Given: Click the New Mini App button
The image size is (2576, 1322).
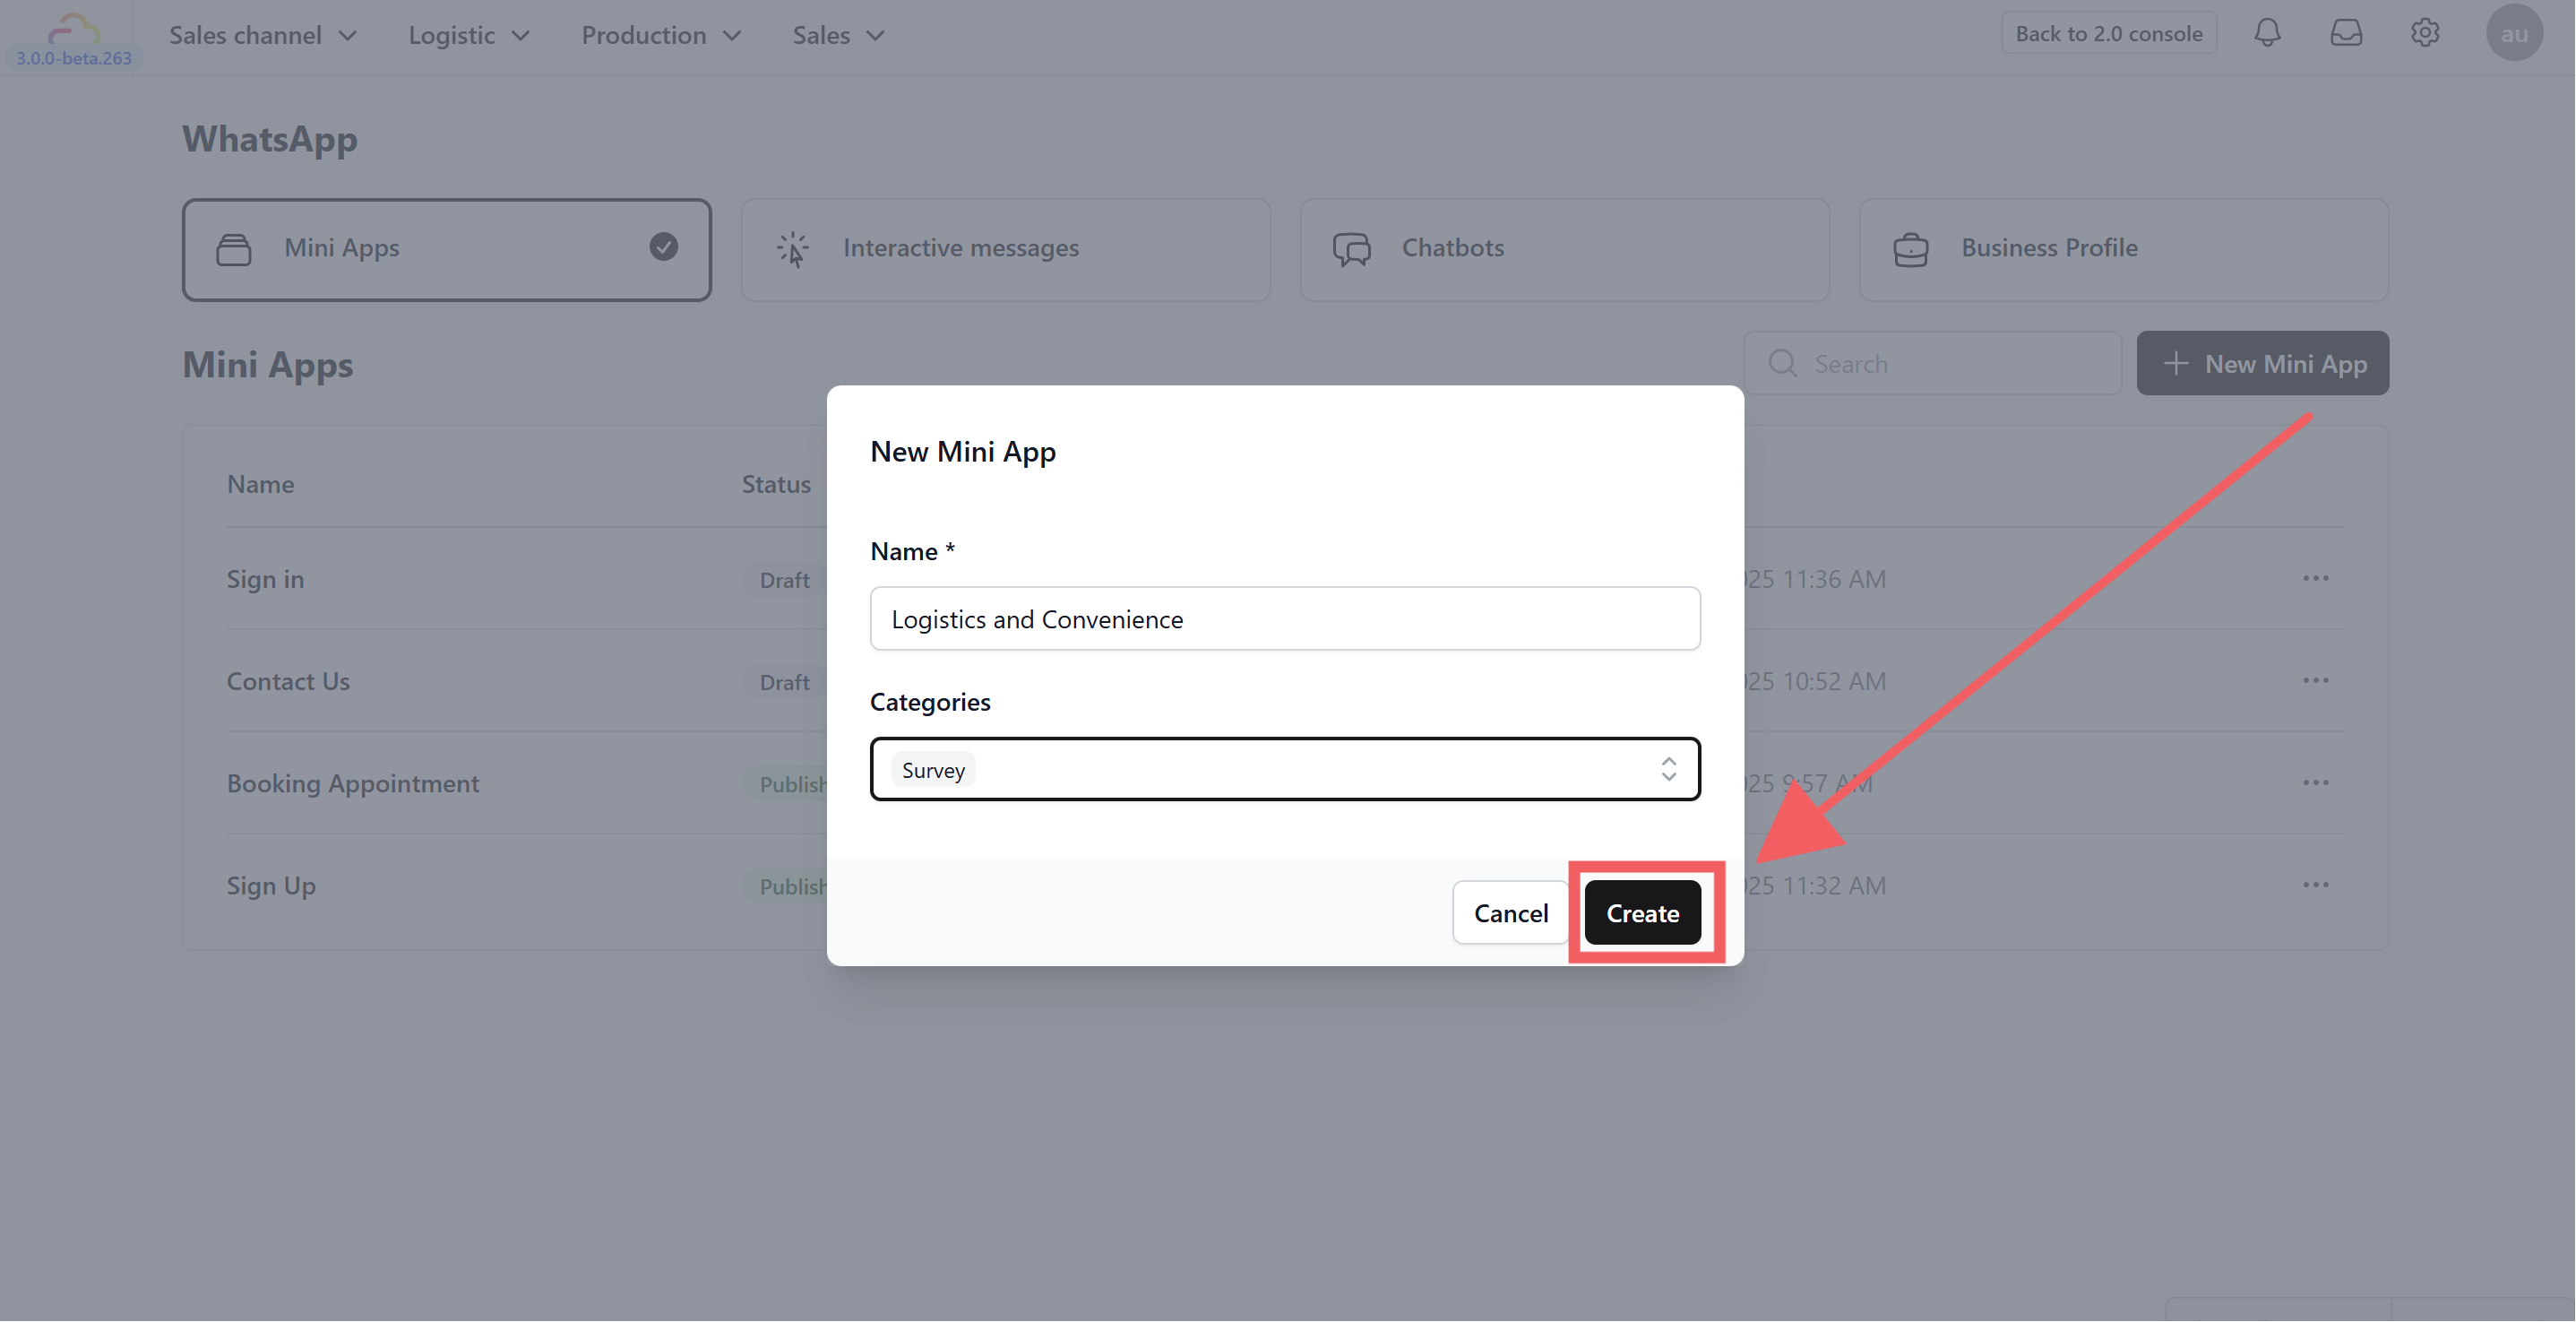Looking at the screenshot, I should pyautogui.click(x=2262, y=363).
